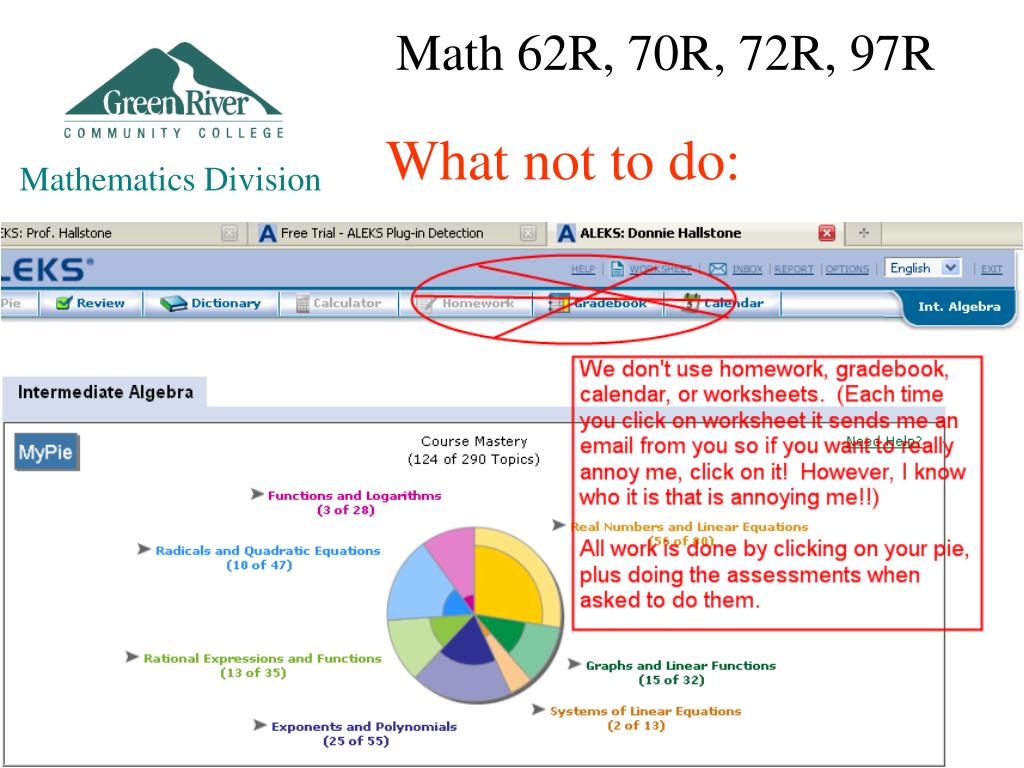Screen dimensions: 1024x768
Task: Open the OPTIONS link
Action: click(847, 269)
